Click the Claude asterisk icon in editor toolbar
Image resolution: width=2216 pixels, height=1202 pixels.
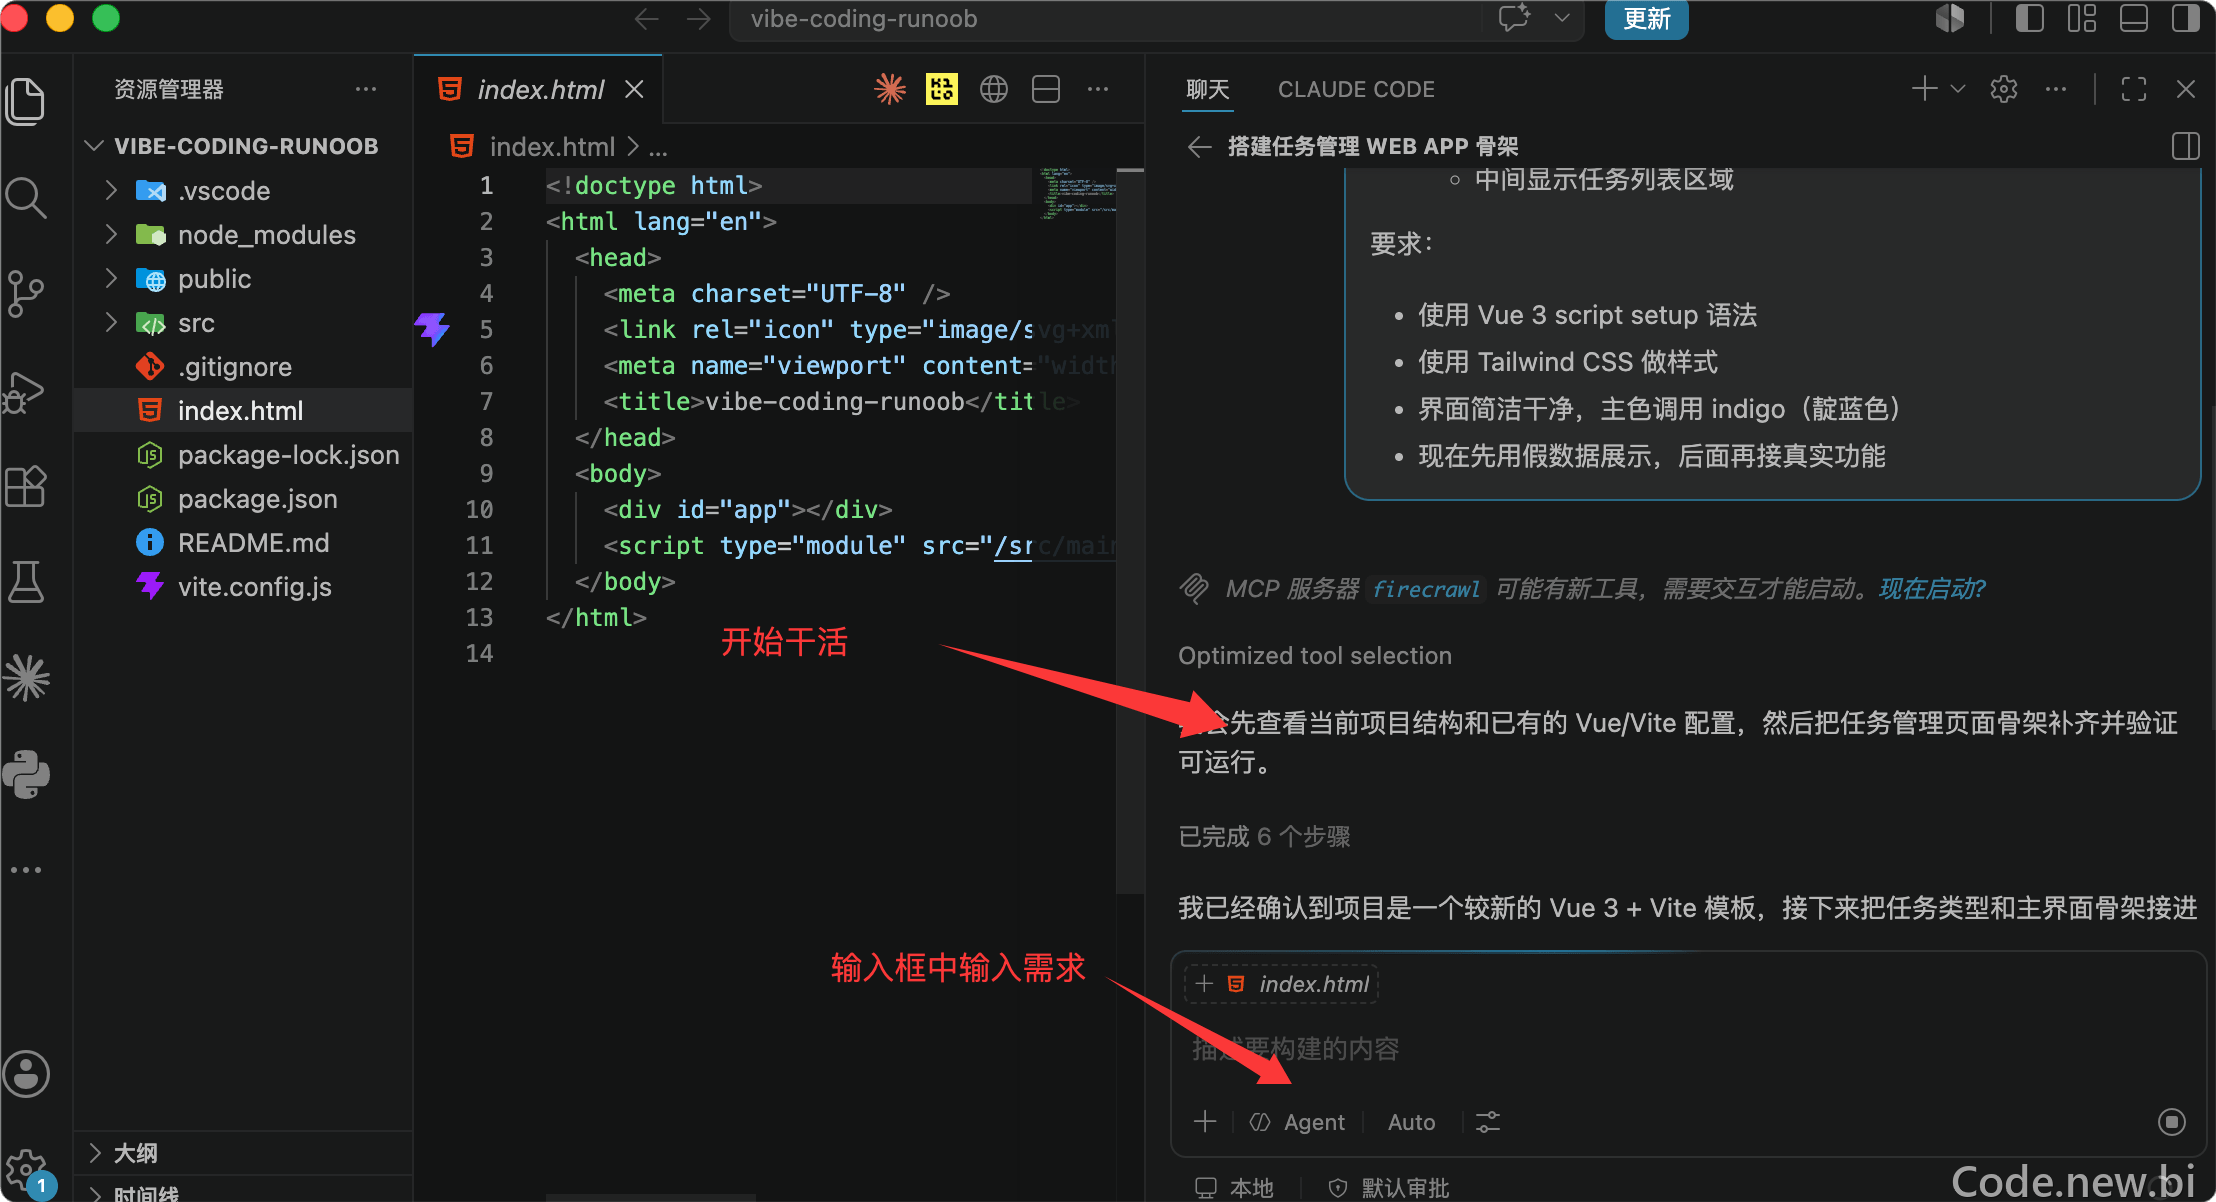point(890,90)
